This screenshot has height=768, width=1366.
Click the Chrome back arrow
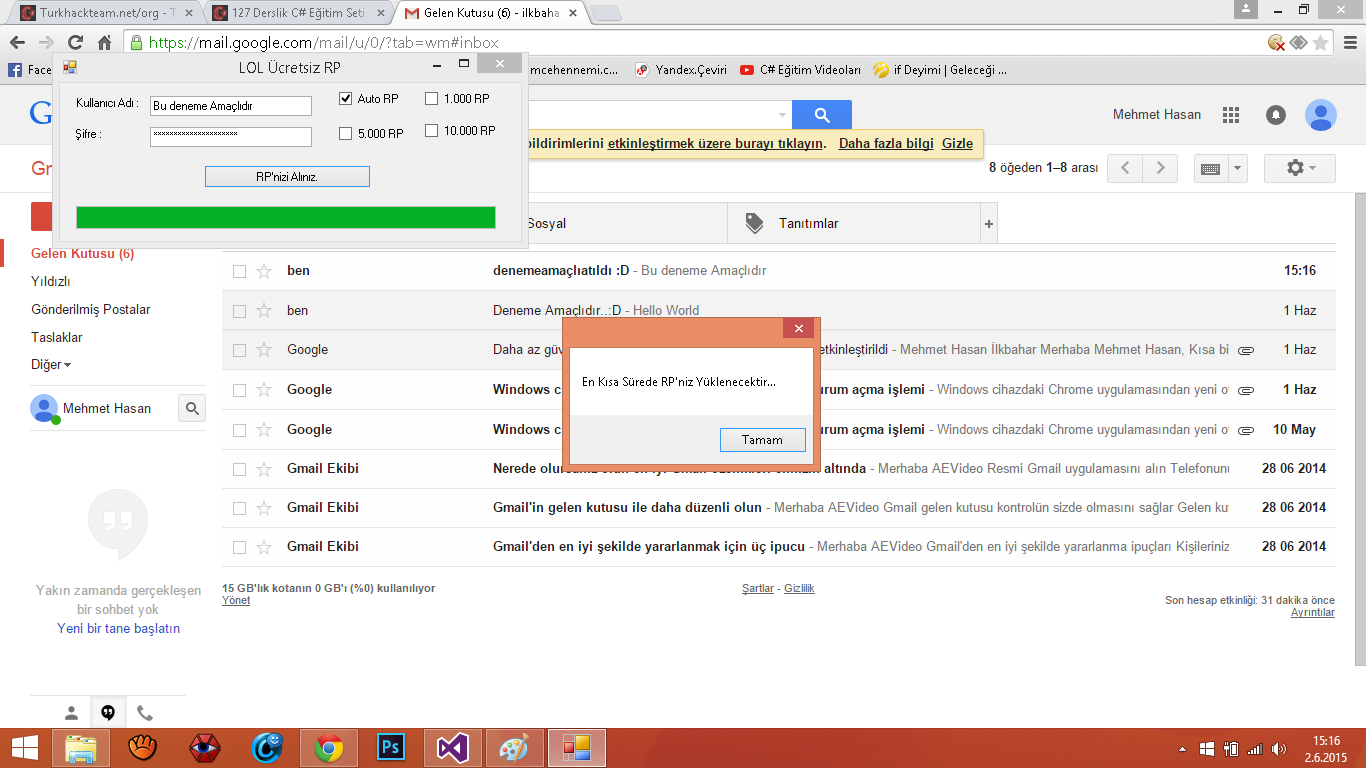tap(17, 43)
